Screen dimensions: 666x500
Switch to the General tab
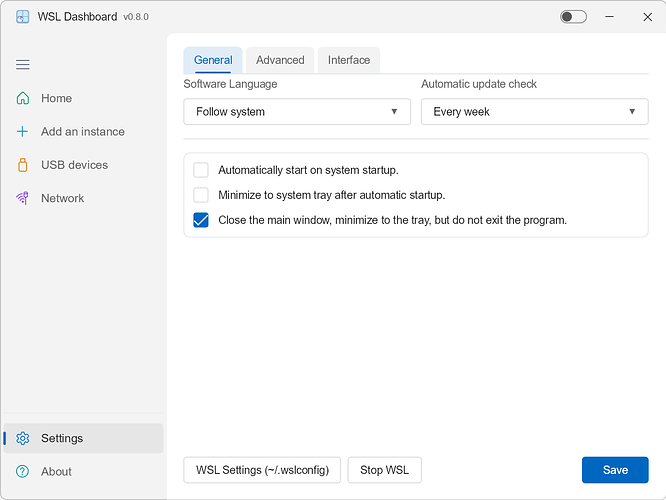(213, 60)
